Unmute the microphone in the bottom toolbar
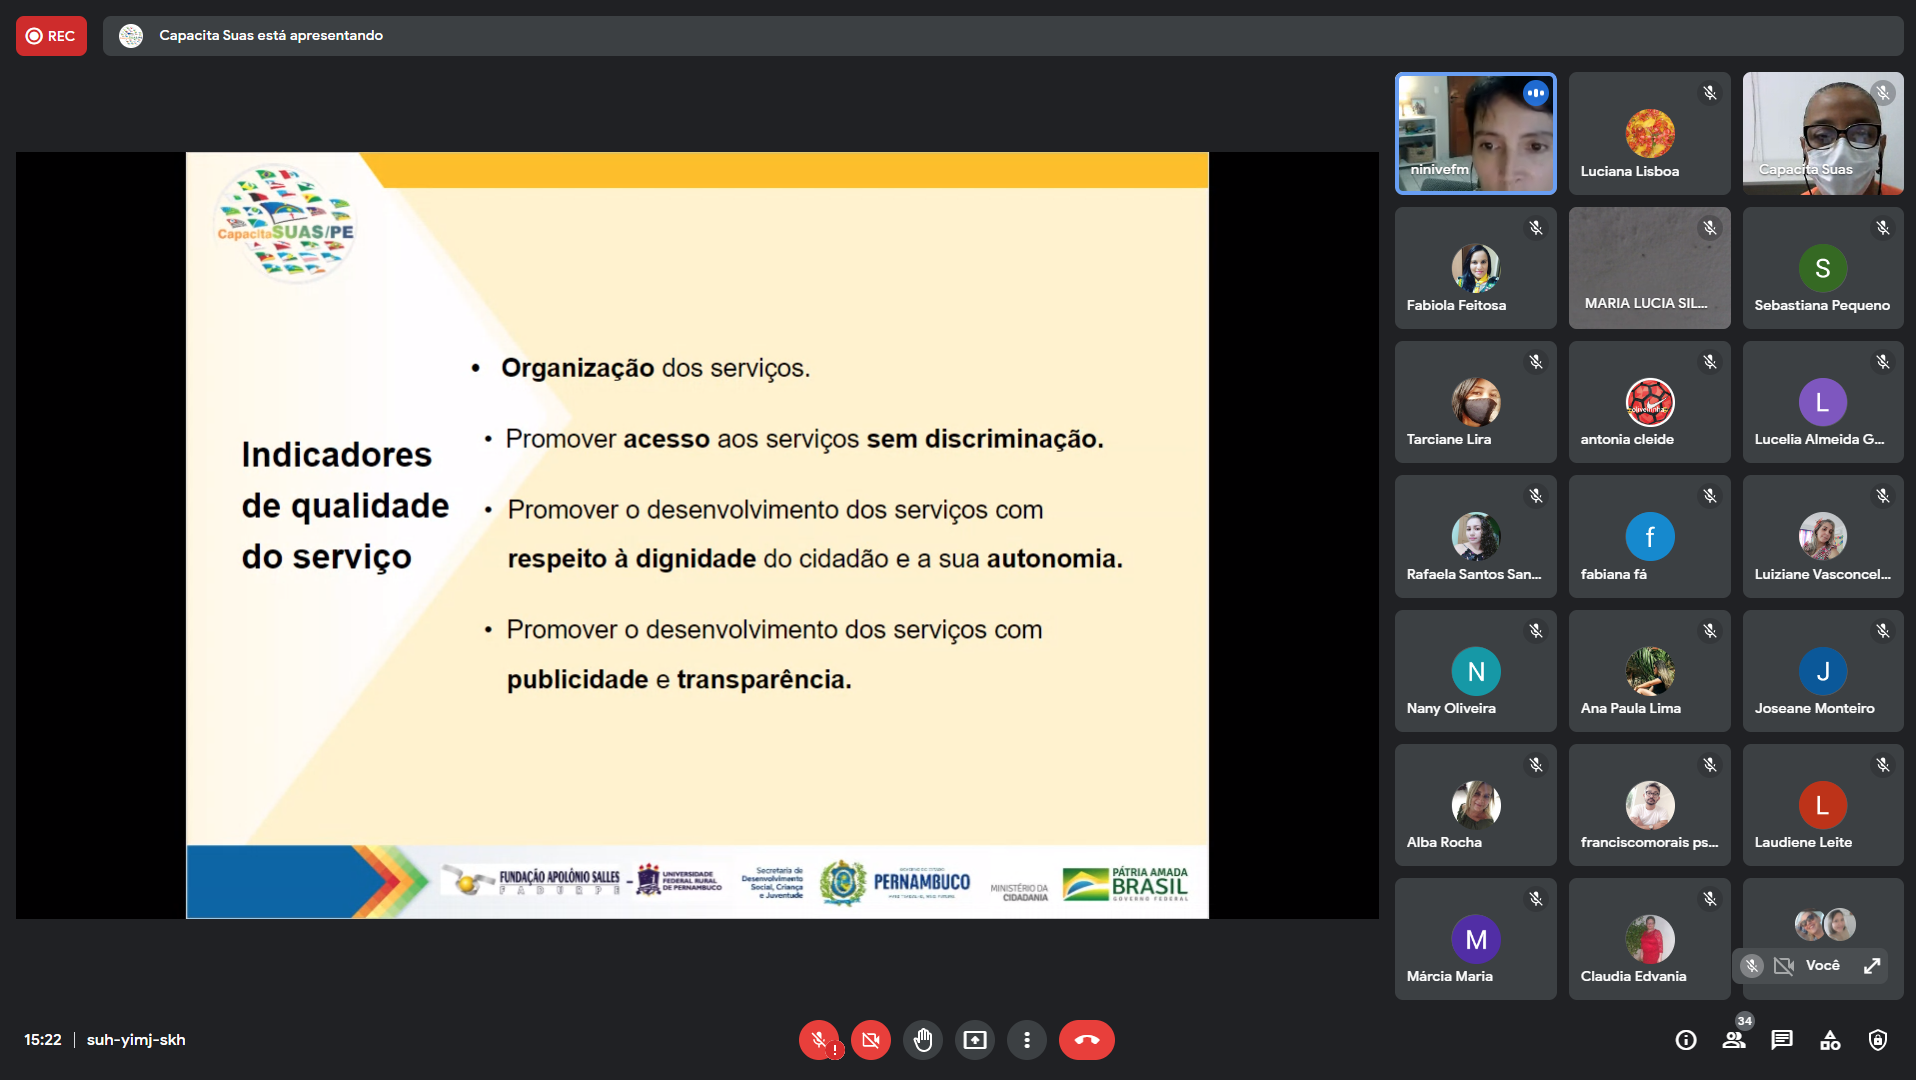The width and height of the screenshot is (1916, 1080). 818,1040
